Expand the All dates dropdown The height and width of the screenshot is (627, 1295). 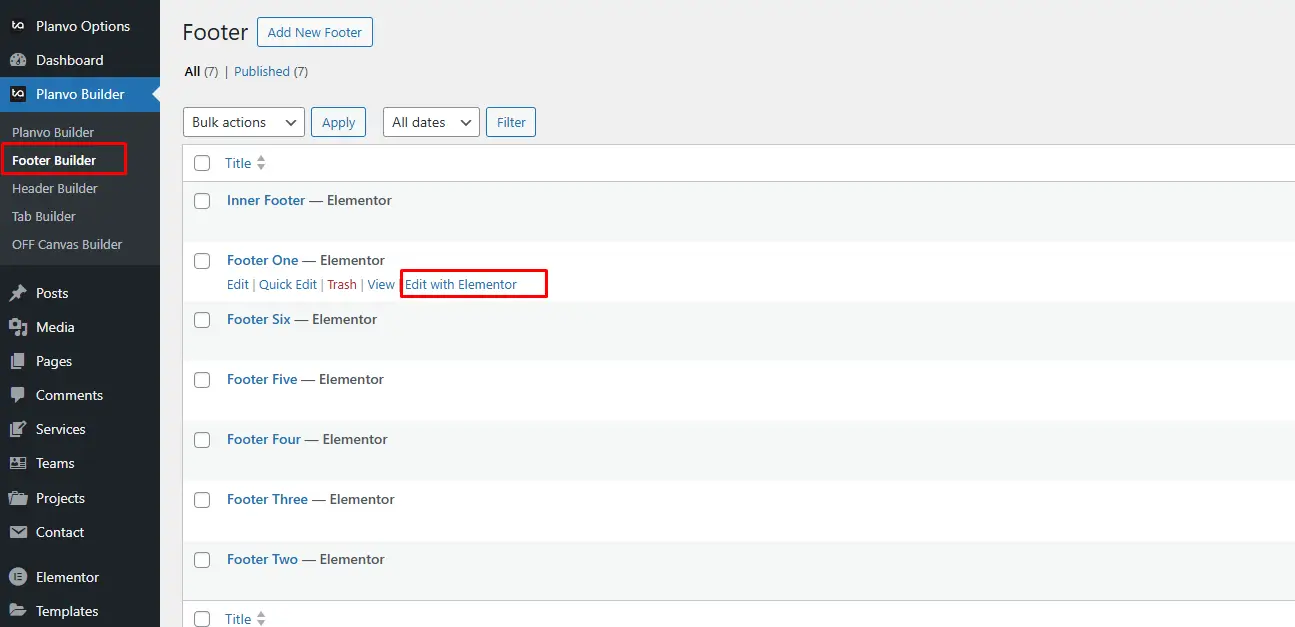point(431,122)
